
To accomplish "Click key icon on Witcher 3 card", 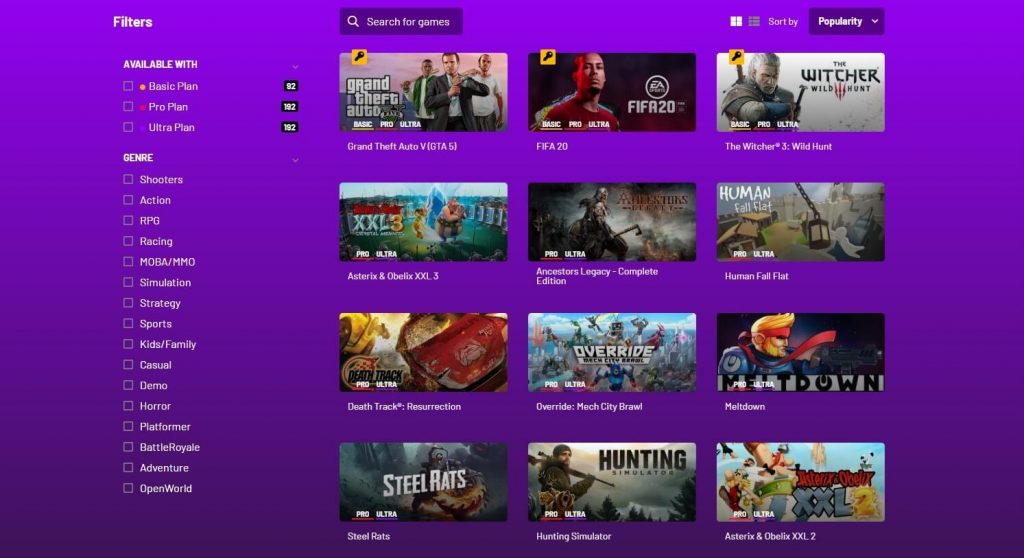I will click(x=737, y=57).
